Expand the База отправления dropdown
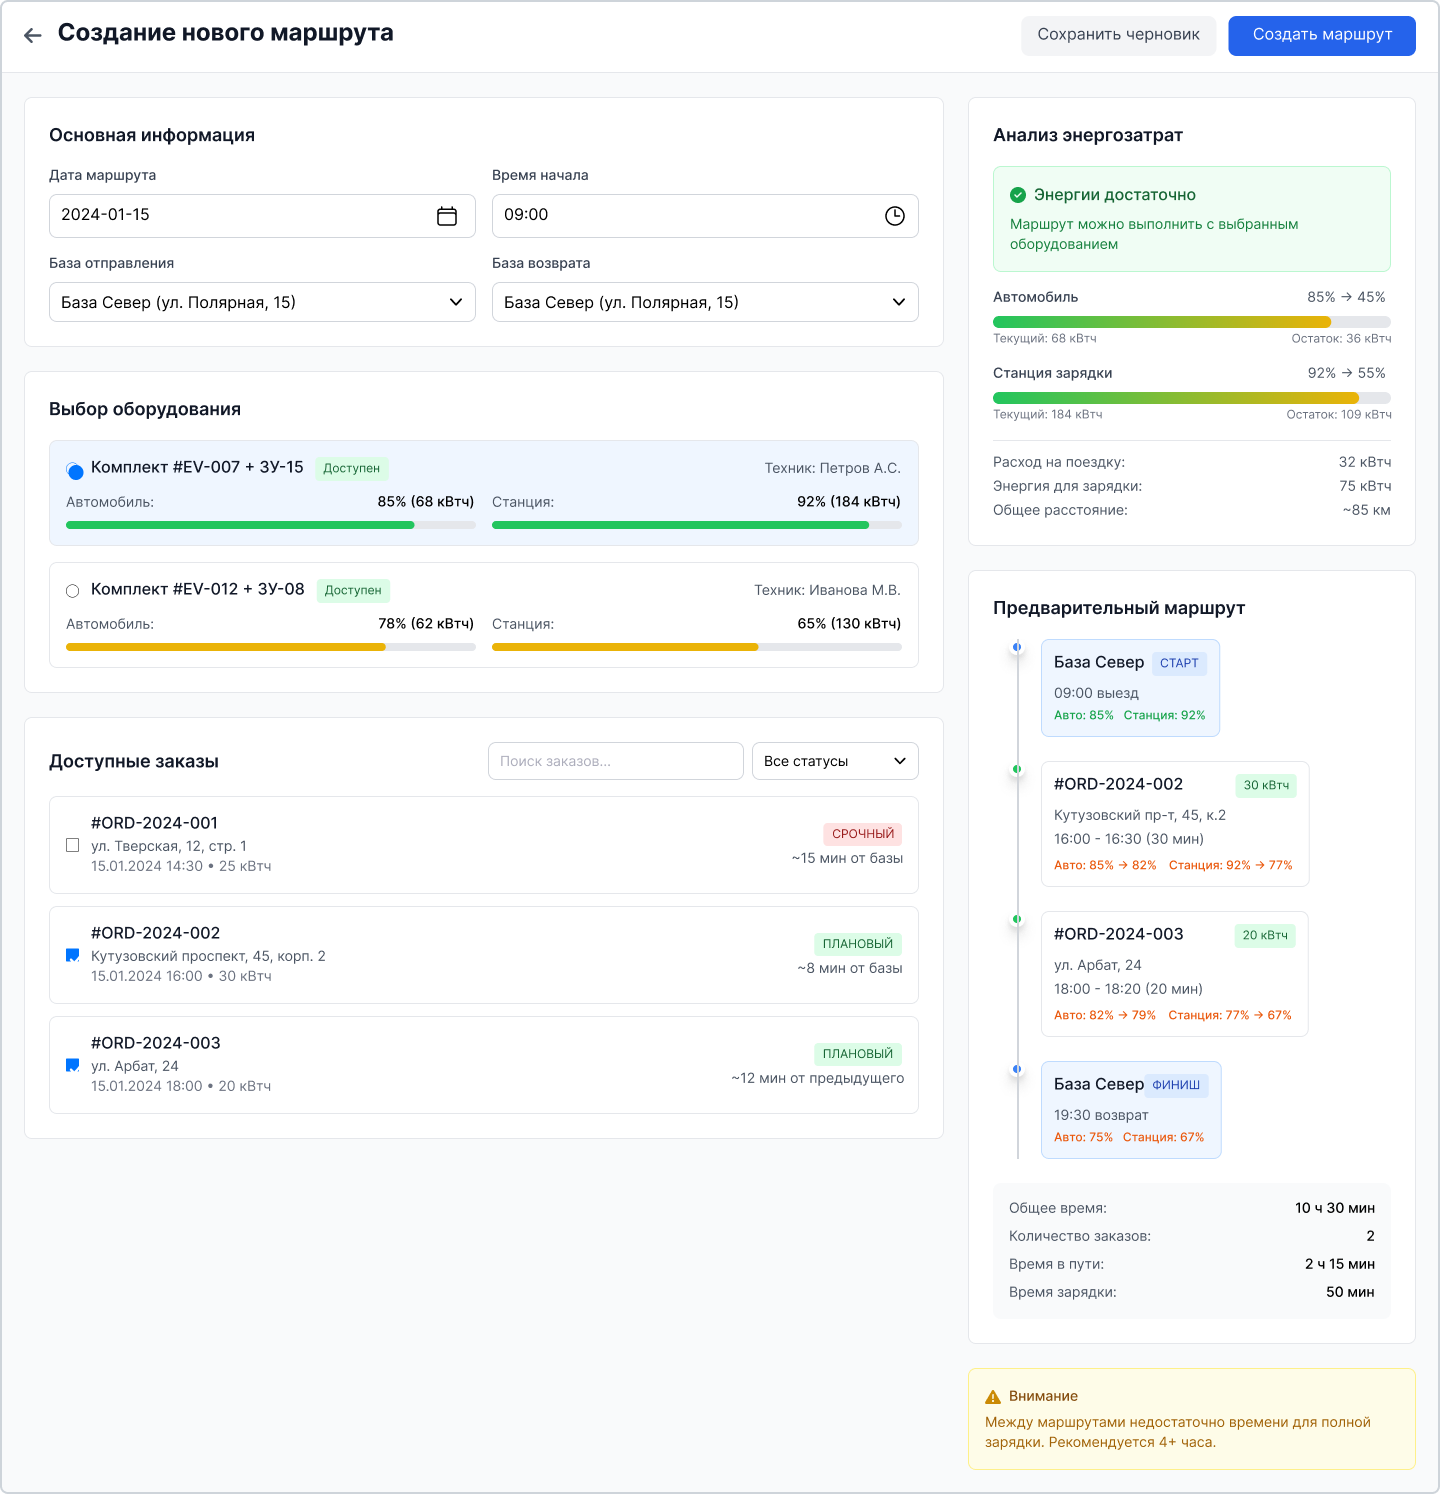The image size is (1440, 1494). pyautogui.click(x=262, y=302)
